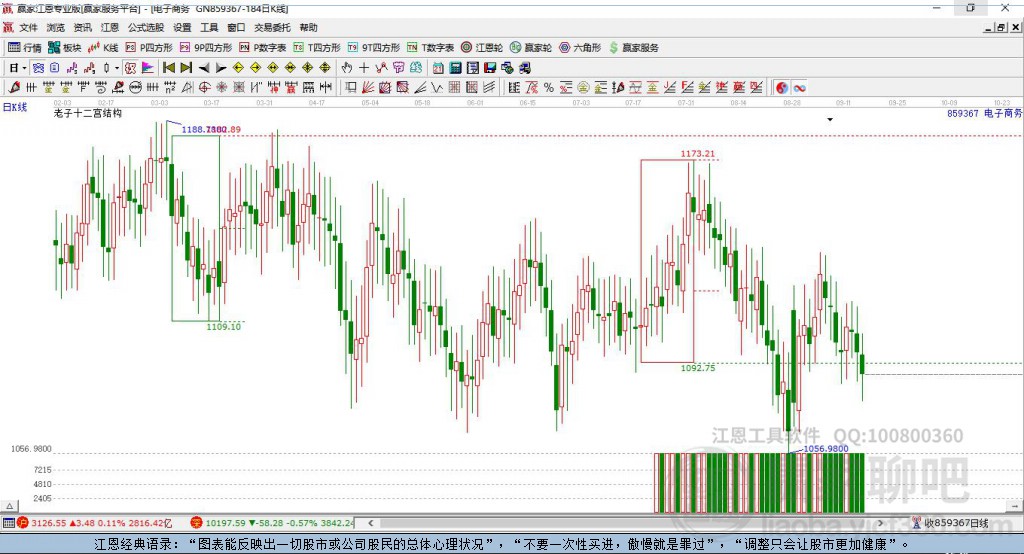
Task: Click the calculator icon in toolbar
Action: [x=455, y=67]
